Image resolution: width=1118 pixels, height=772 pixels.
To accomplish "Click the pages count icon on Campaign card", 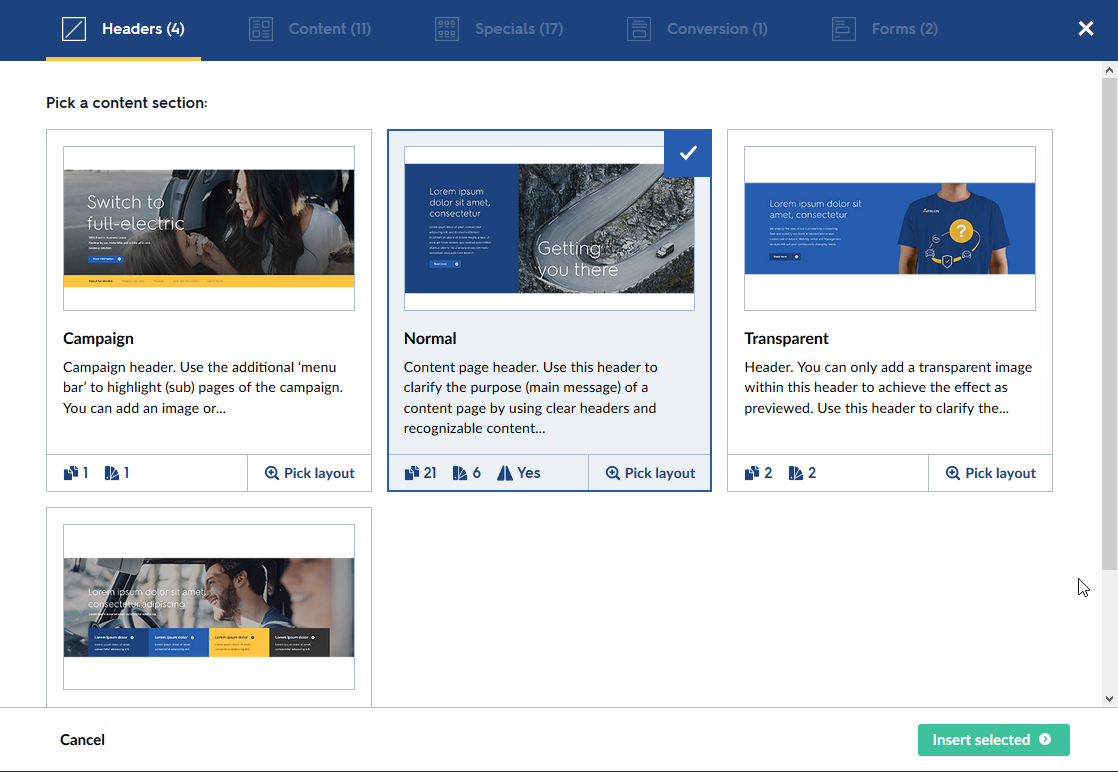I will 71,473.
